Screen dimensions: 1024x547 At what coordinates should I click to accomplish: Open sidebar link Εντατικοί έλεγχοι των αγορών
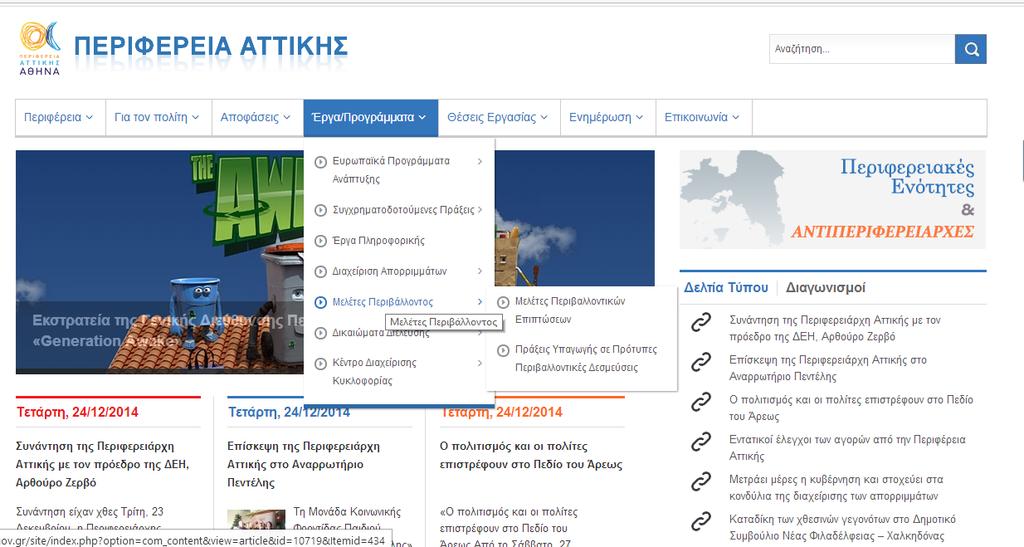tap(847, 448)
